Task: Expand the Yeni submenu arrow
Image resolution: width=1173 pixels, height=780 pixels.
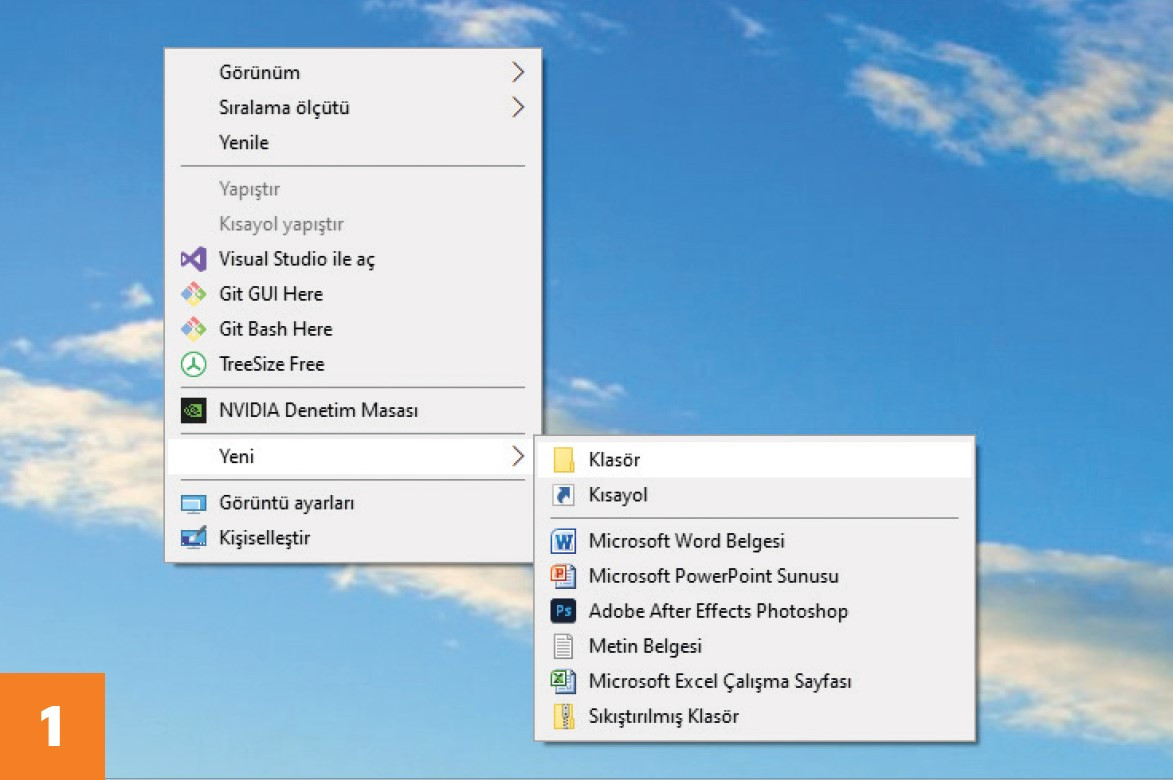Action: point(518,456)
